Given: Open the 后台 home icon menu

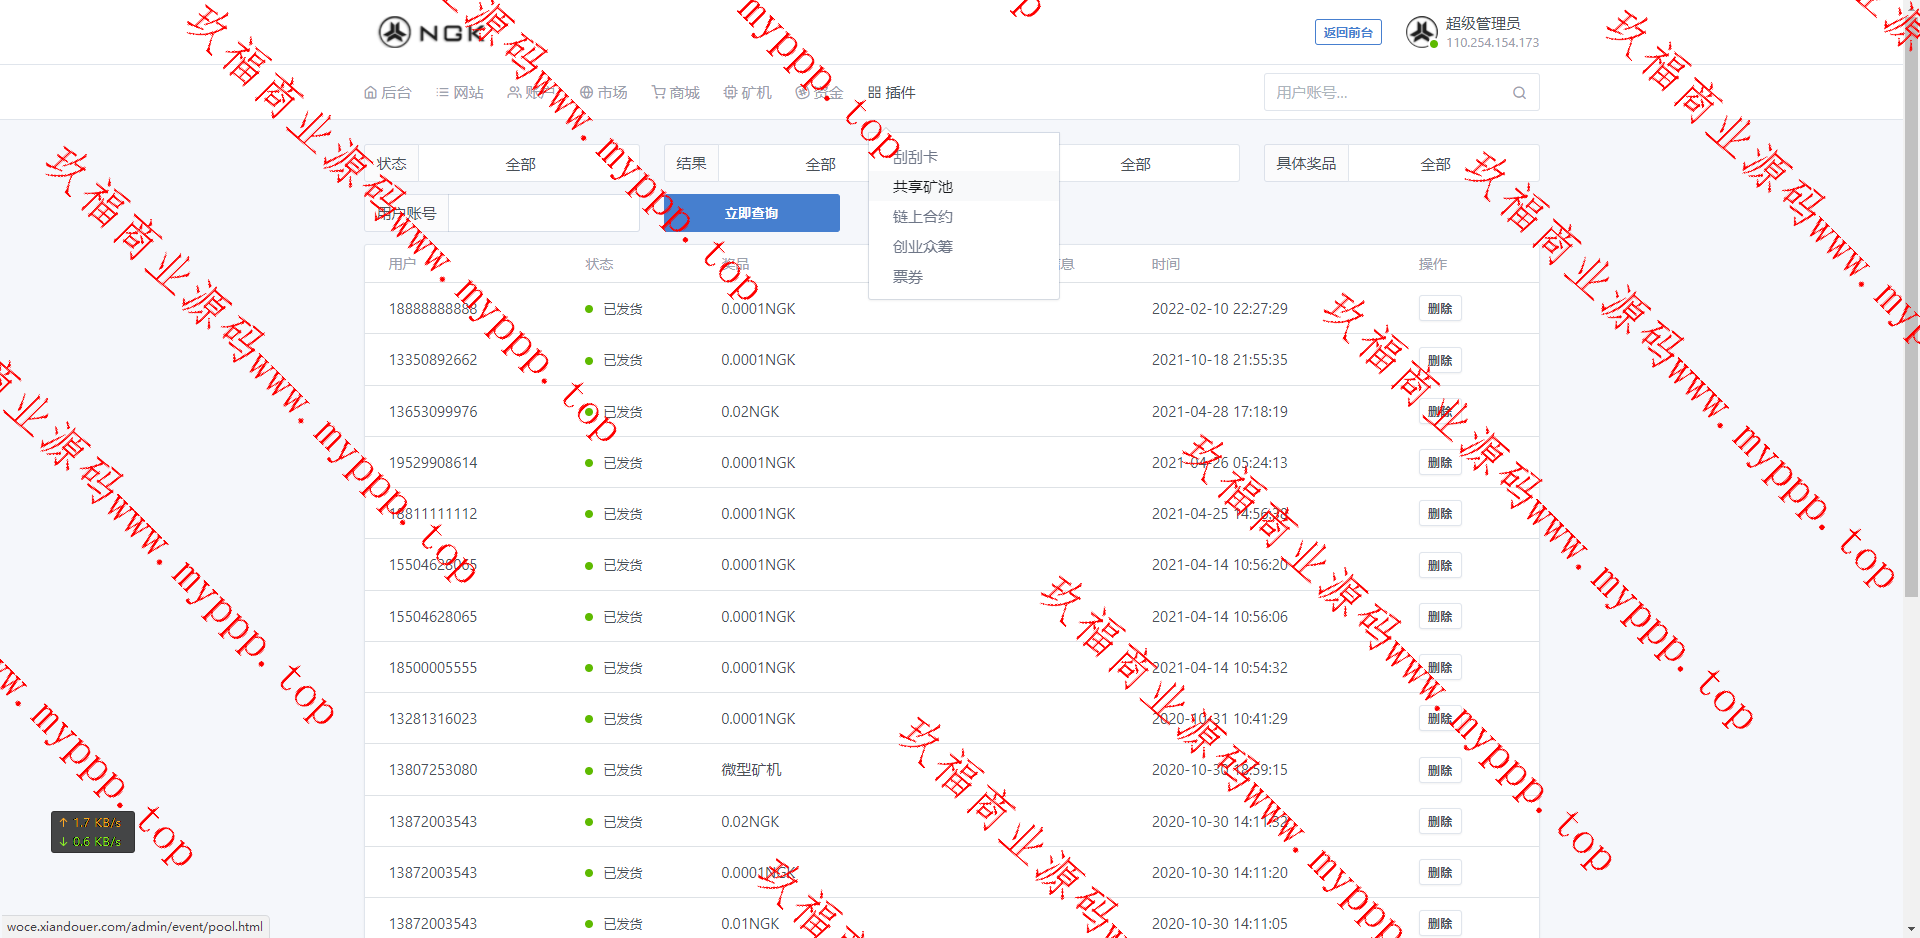Looking at the screenshot, I should coord(388,92).
